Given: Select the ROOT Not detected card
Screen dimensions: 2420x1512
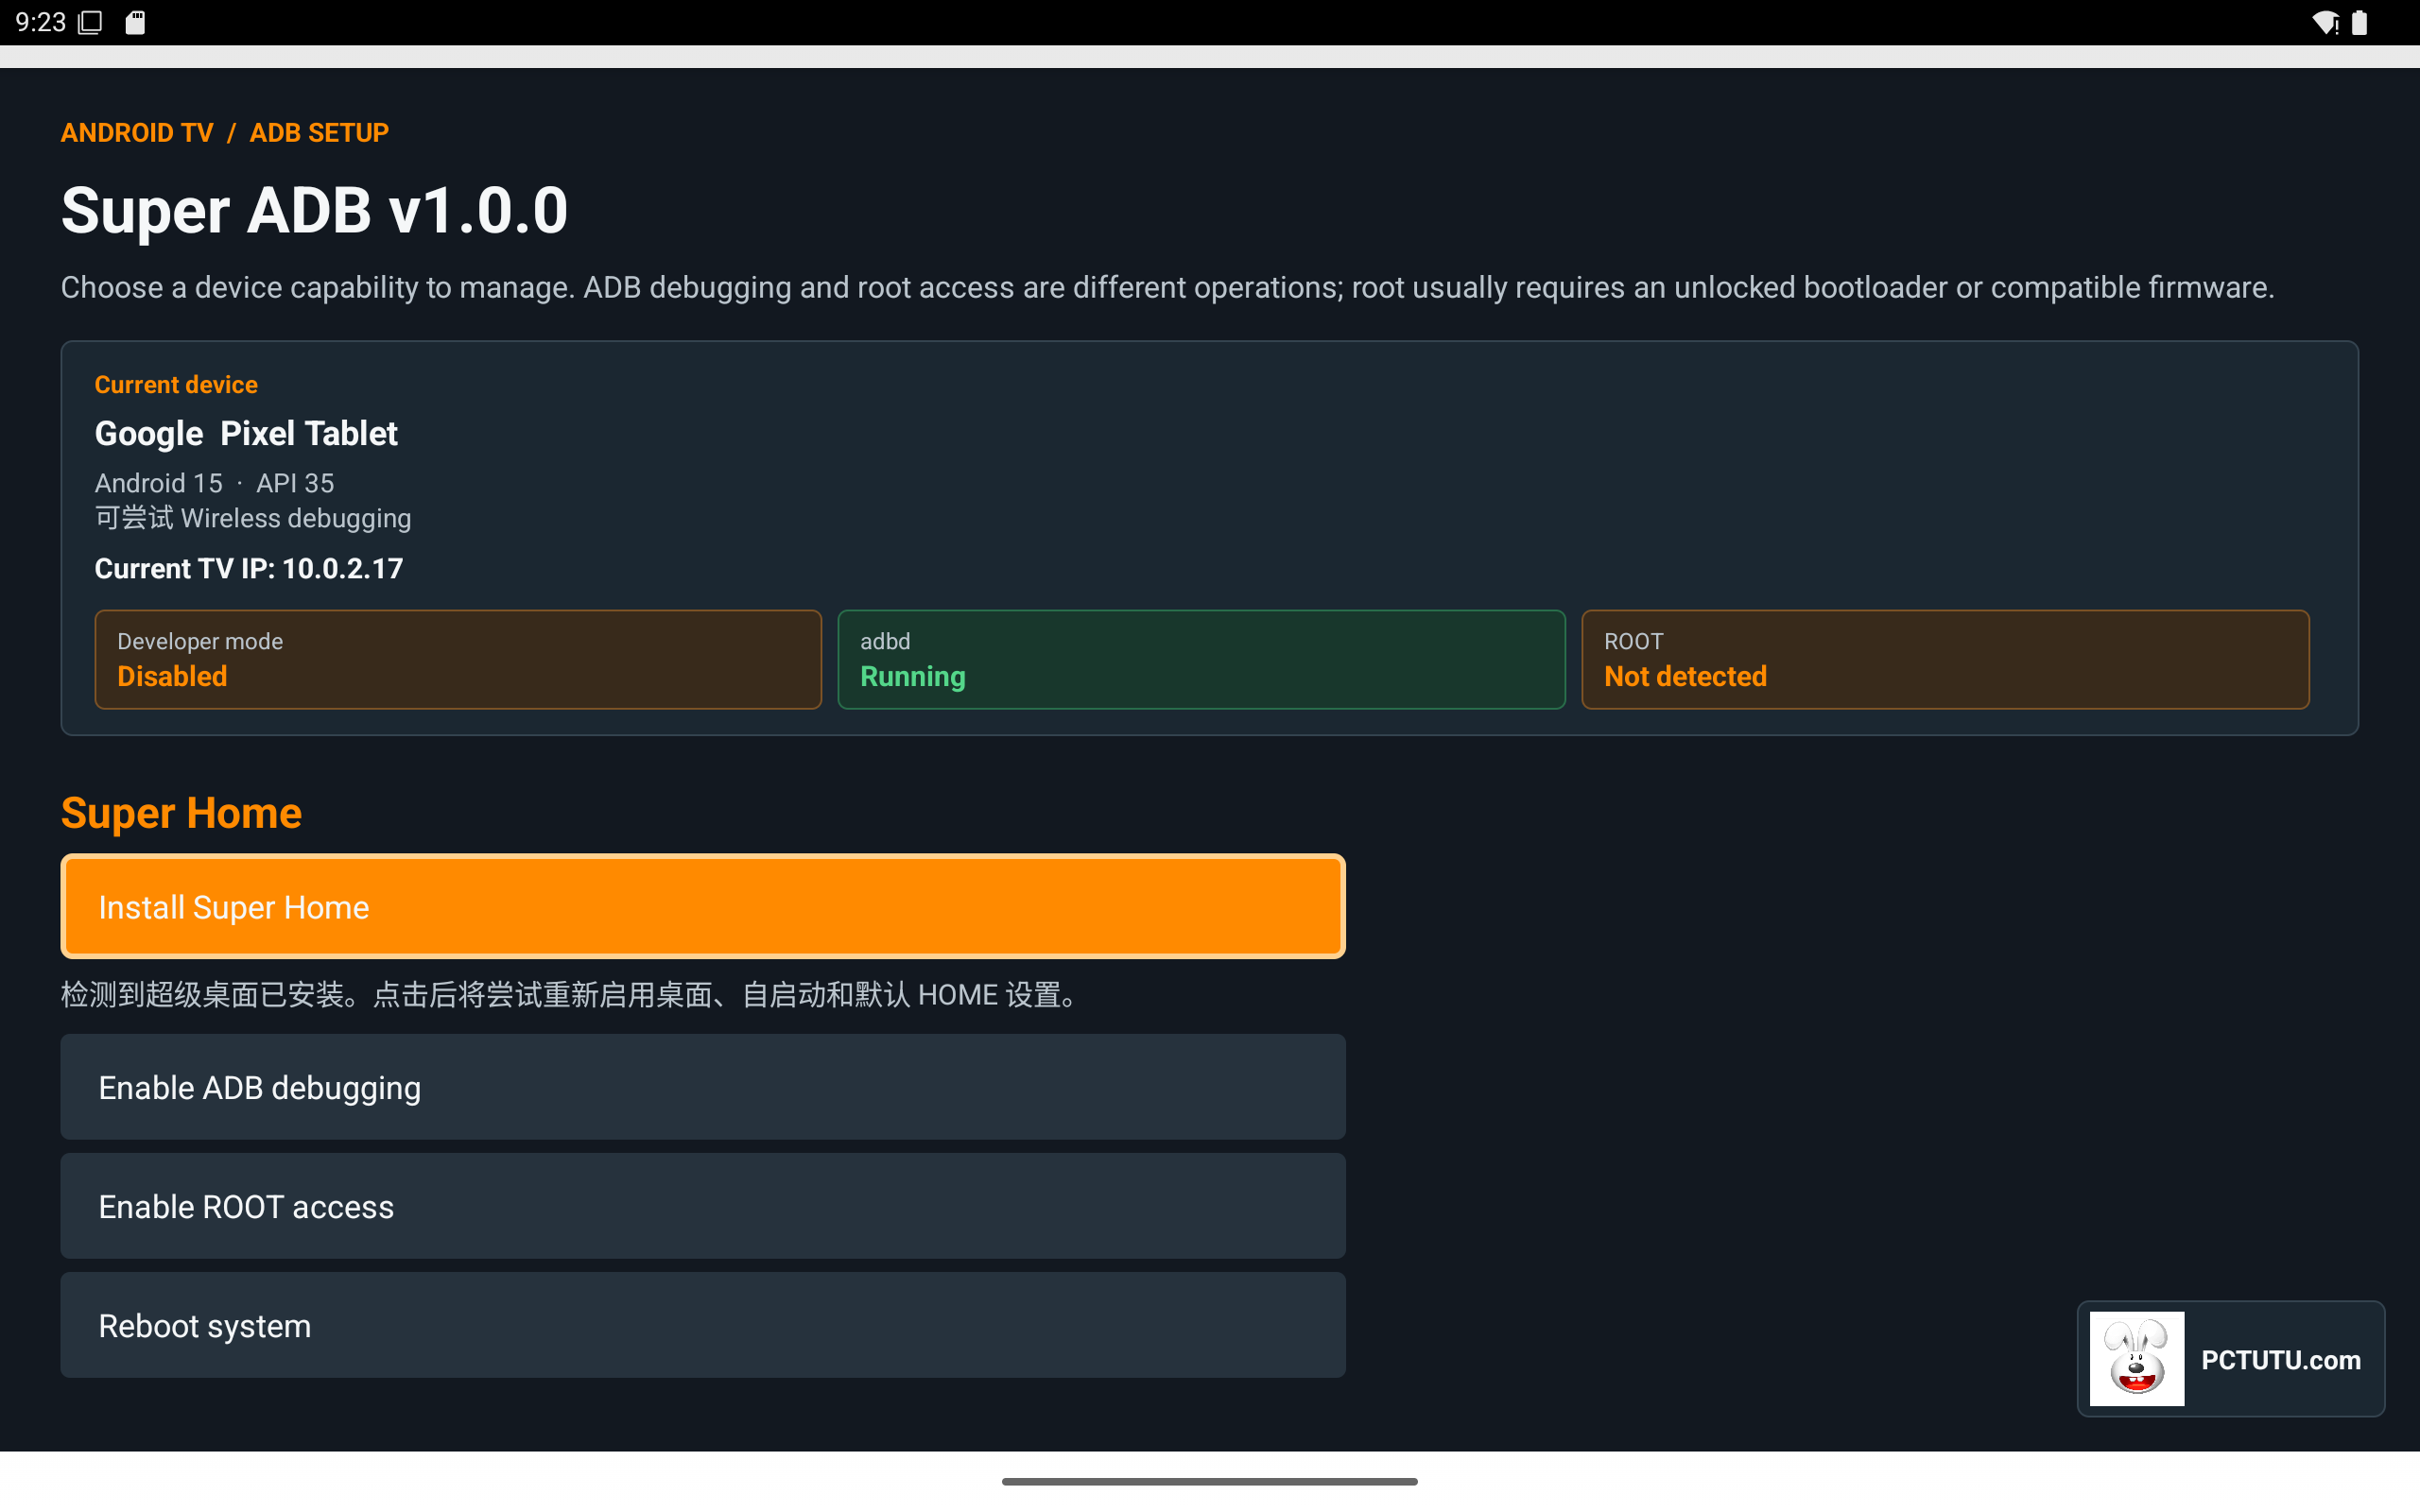Looking at the screenshot, I should tap(1945, 660).
